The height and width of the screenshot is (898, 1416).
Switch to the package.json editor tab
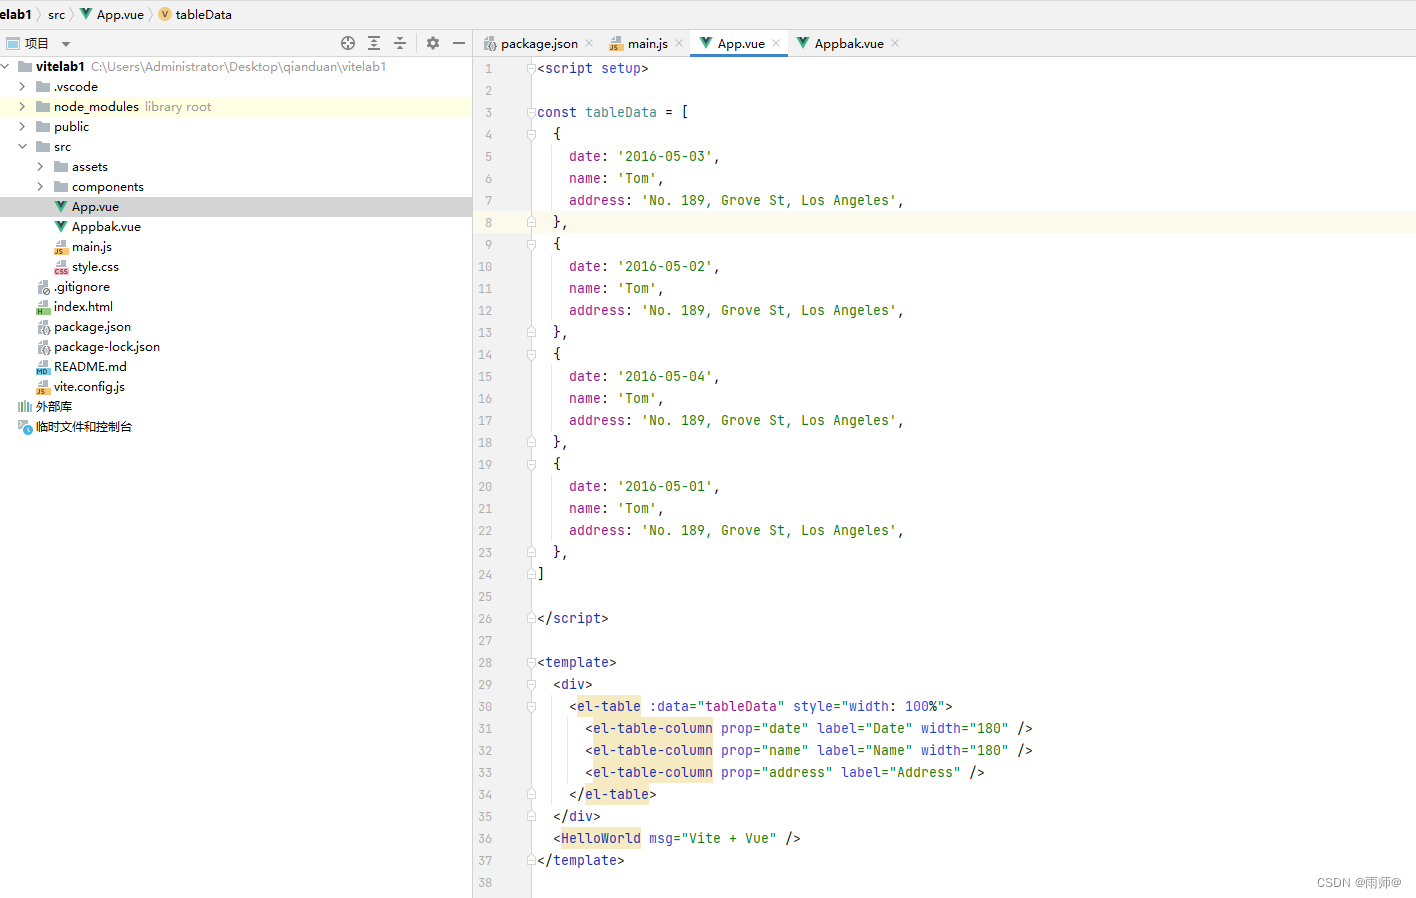click(x=537, y=43)
